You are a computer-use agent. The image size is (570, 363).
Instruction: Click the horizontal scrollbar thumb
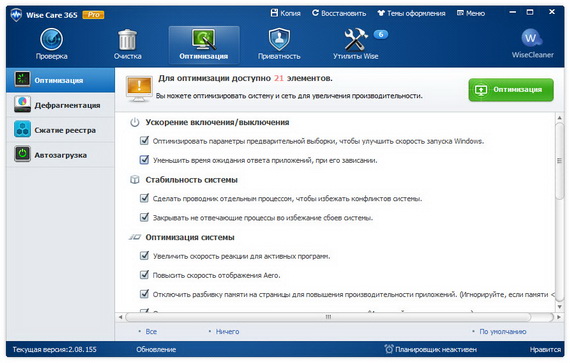328,317
